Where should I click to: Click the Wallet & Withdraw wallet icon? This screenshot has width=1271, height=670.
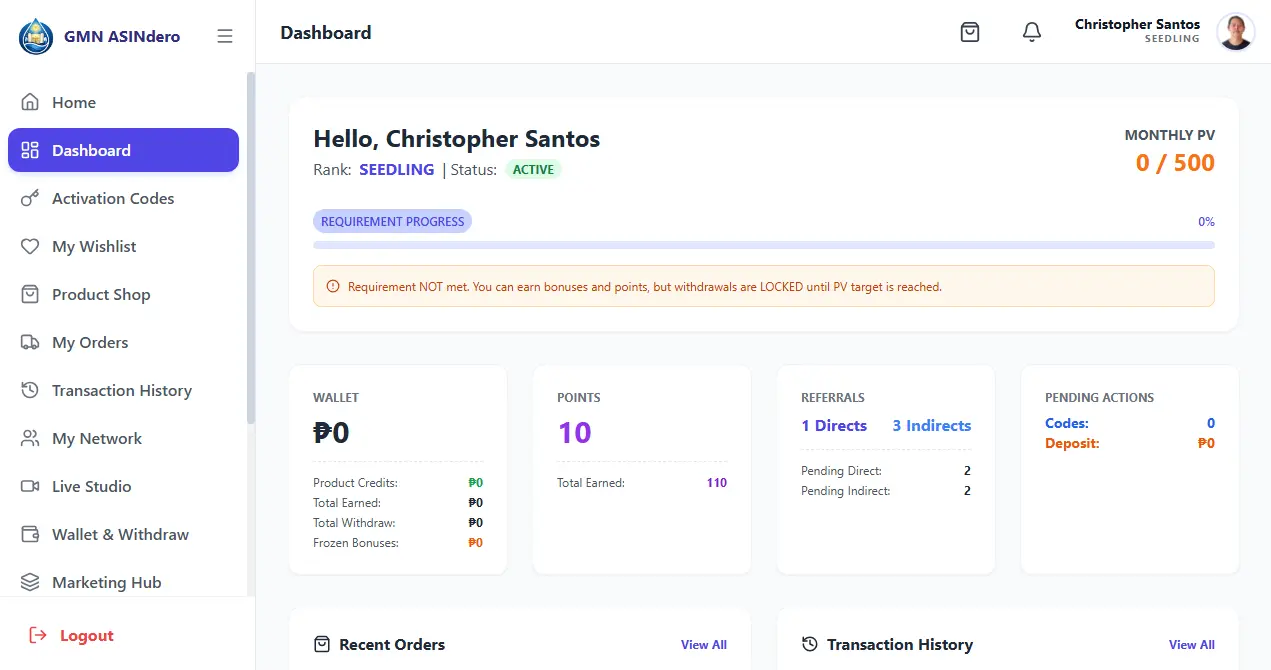(30, 534)
